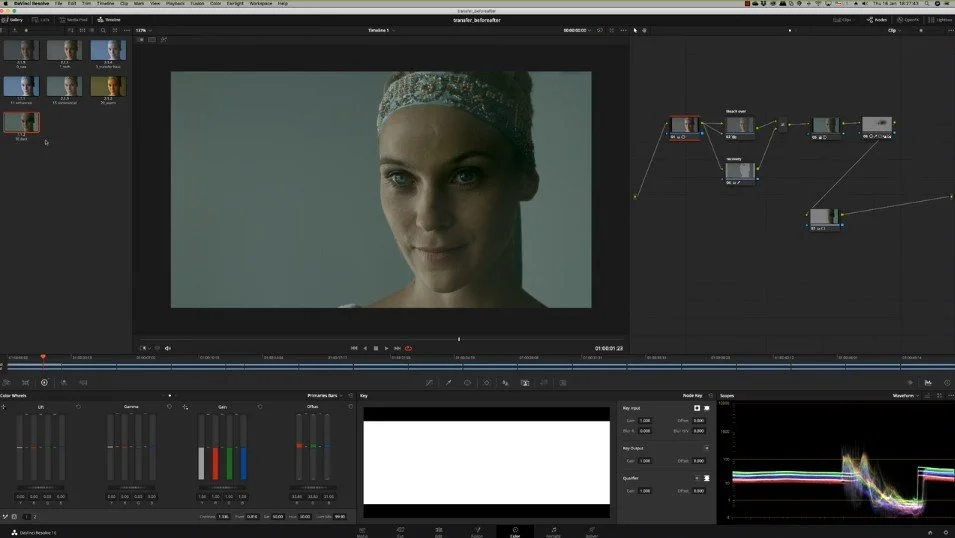The width and height of the screenshot is (955, 538).
Task: Reset the Offset bars
Action: pyautogui.click(x=350, y=406)
